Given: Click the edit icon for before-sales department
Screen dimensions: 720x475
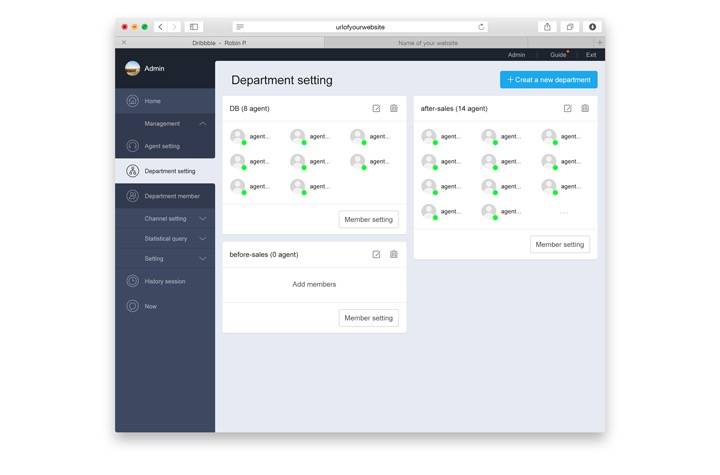Looking at the screenshot, I should coord(376,254).
